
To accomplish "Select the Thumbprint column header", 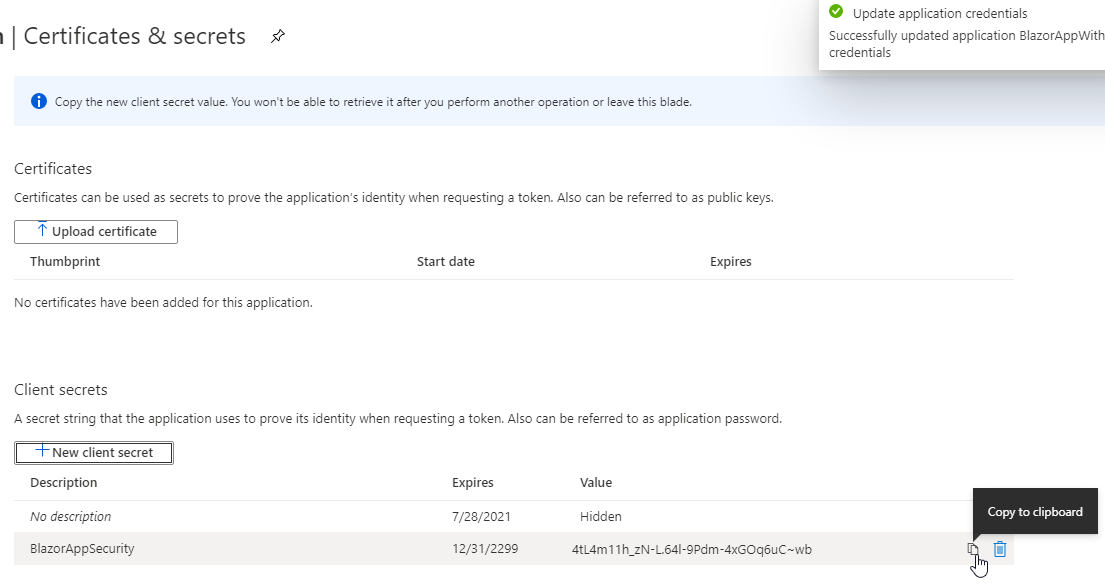I will [x=65, y=261].
